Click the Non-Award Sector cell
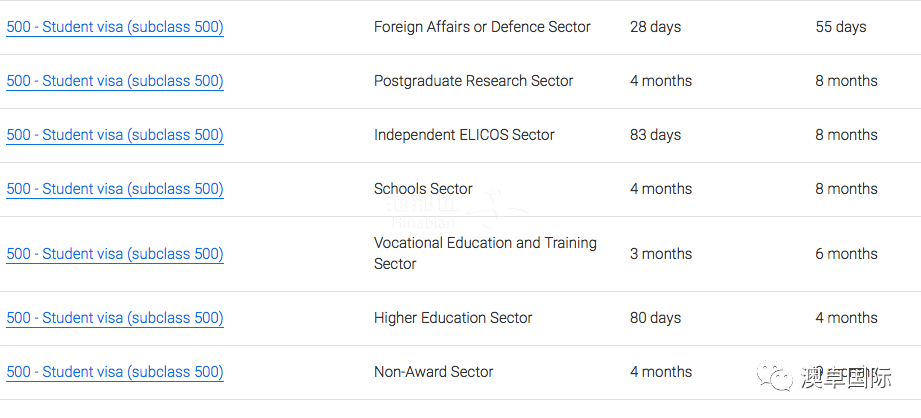 [x=433, y=372]
